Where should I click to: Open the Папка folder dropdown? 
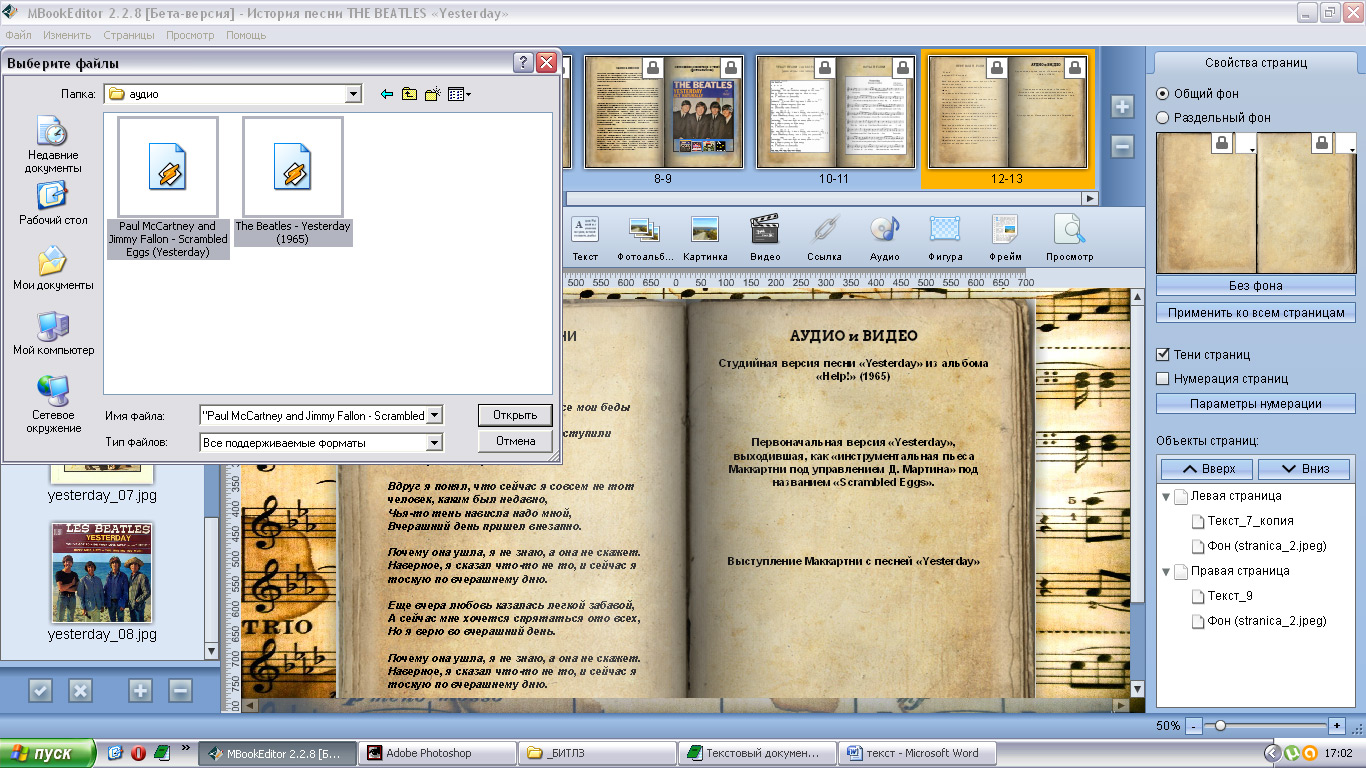tap(352, 94)
